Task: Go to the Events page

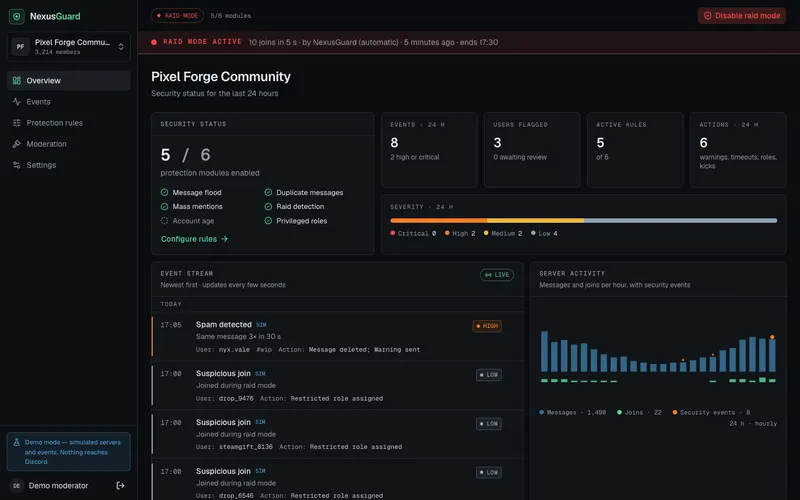Action: point(68,102)
